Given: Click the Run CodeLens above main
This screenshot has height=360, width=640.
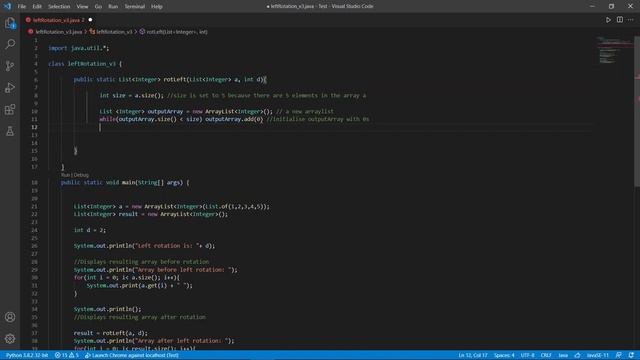Looking at the screenshot, I should click(x=65, y=175).
